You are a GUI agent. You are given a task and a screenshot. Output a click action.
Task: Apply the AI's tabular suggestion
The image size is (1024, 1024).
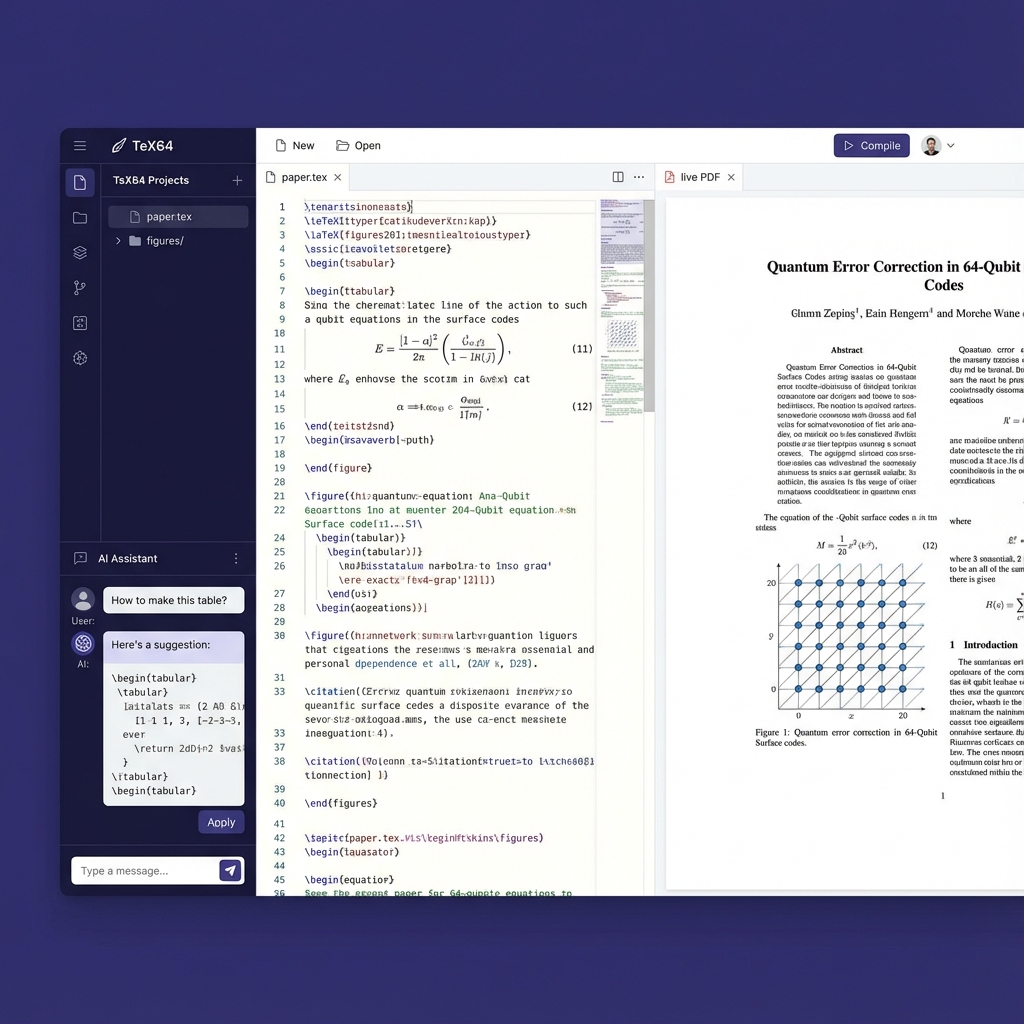pyautogui.click(x=221, y=822)
